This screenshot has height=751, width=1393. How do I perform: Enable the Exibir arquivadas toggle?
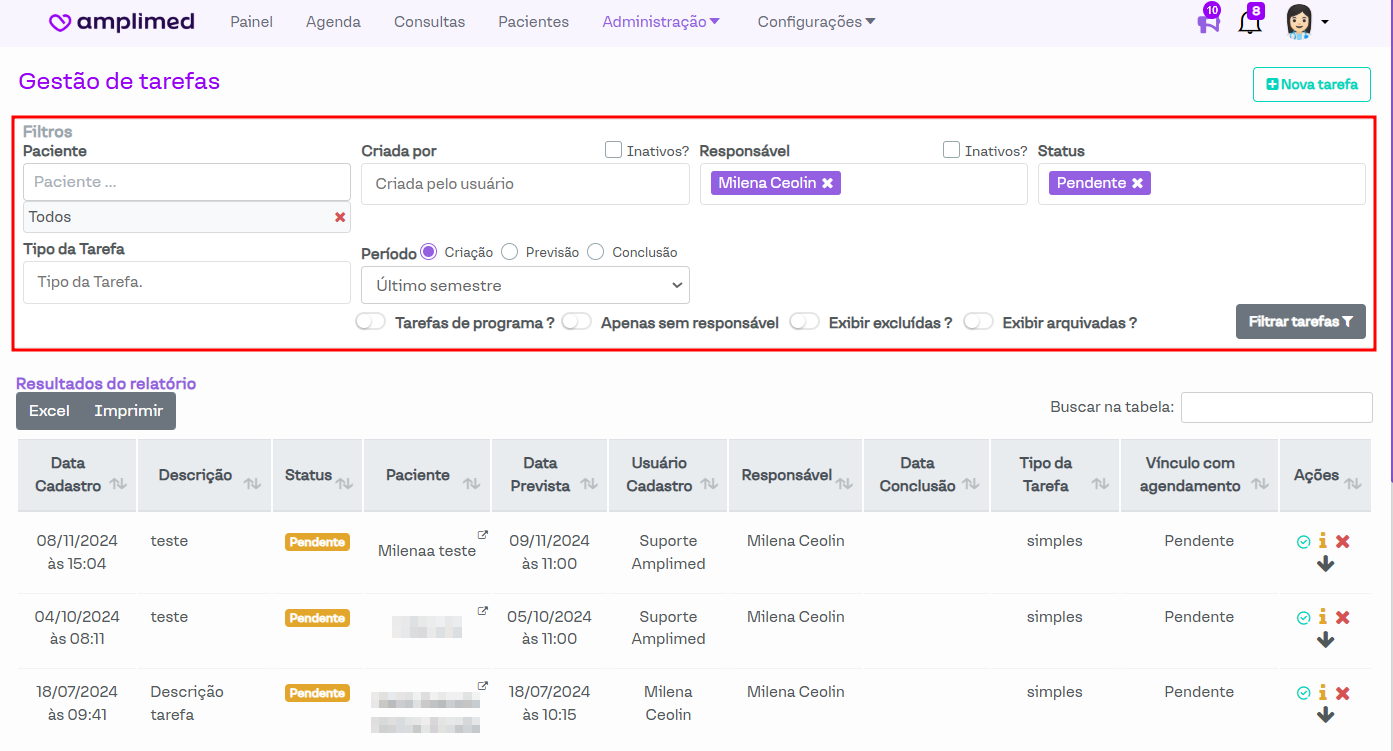point(978,322)
